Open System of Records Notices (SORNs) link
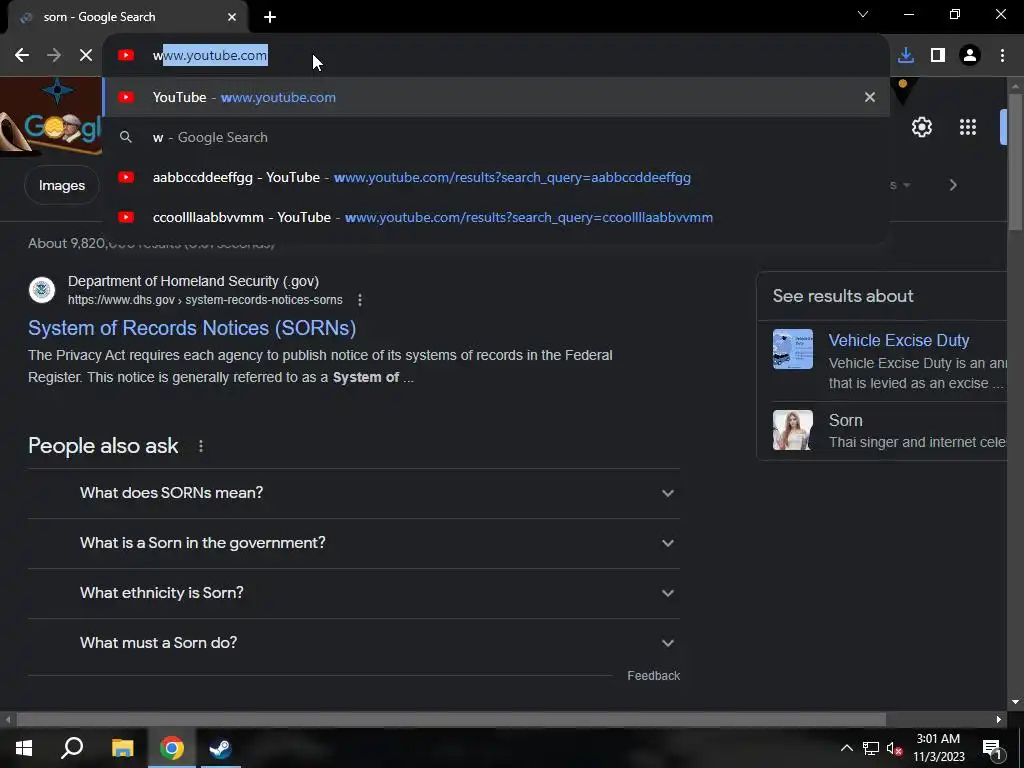1024x768 pixels. [x=192, y=328]
